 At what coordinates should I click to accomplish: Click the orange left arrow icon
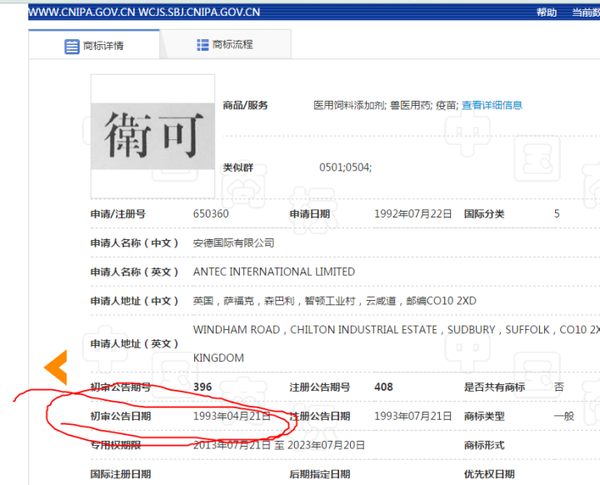[56, 367]
